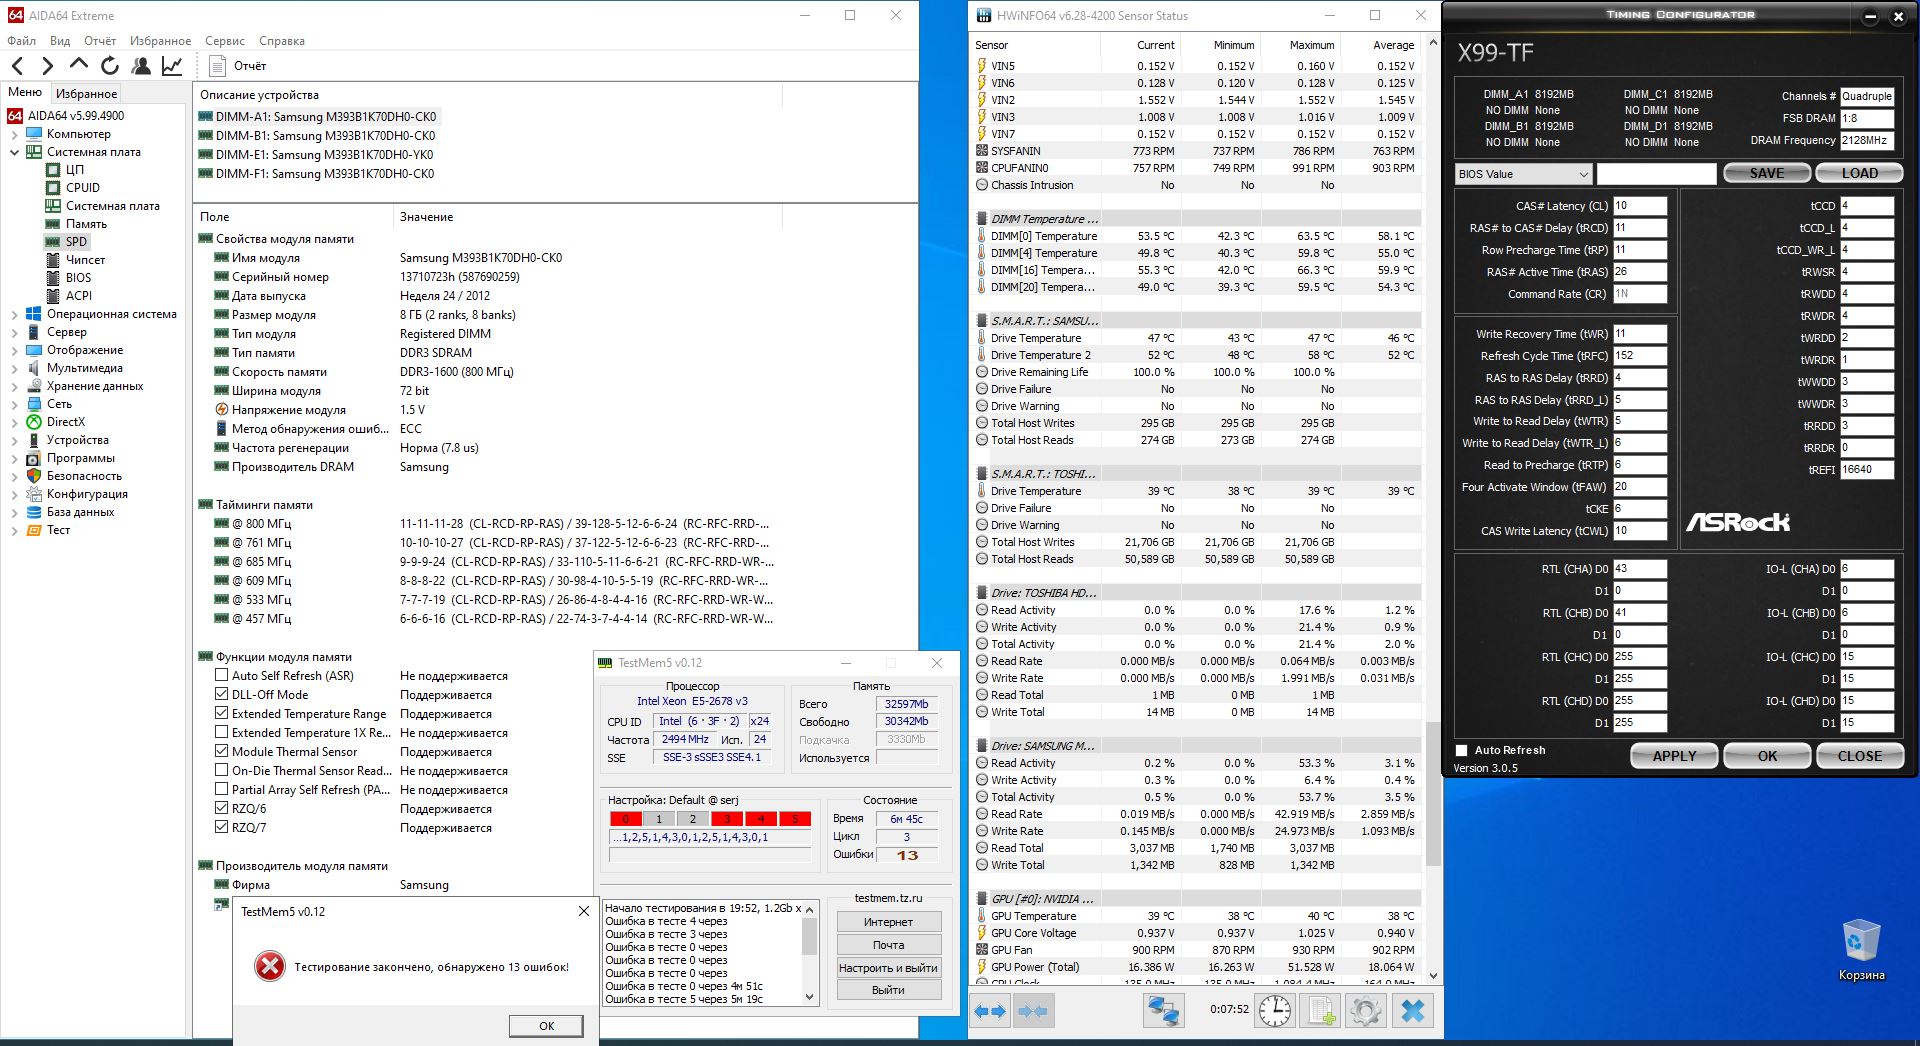Select SPD in the AIDA64 tree

point(76,242)
